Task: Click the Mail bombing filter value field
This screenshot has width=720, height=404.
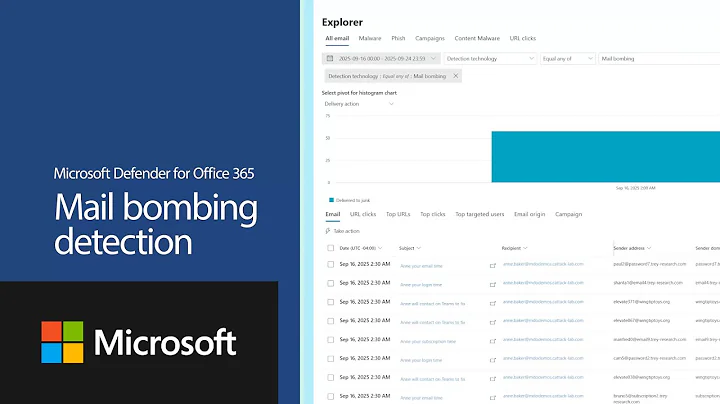Action: [659, 58]
